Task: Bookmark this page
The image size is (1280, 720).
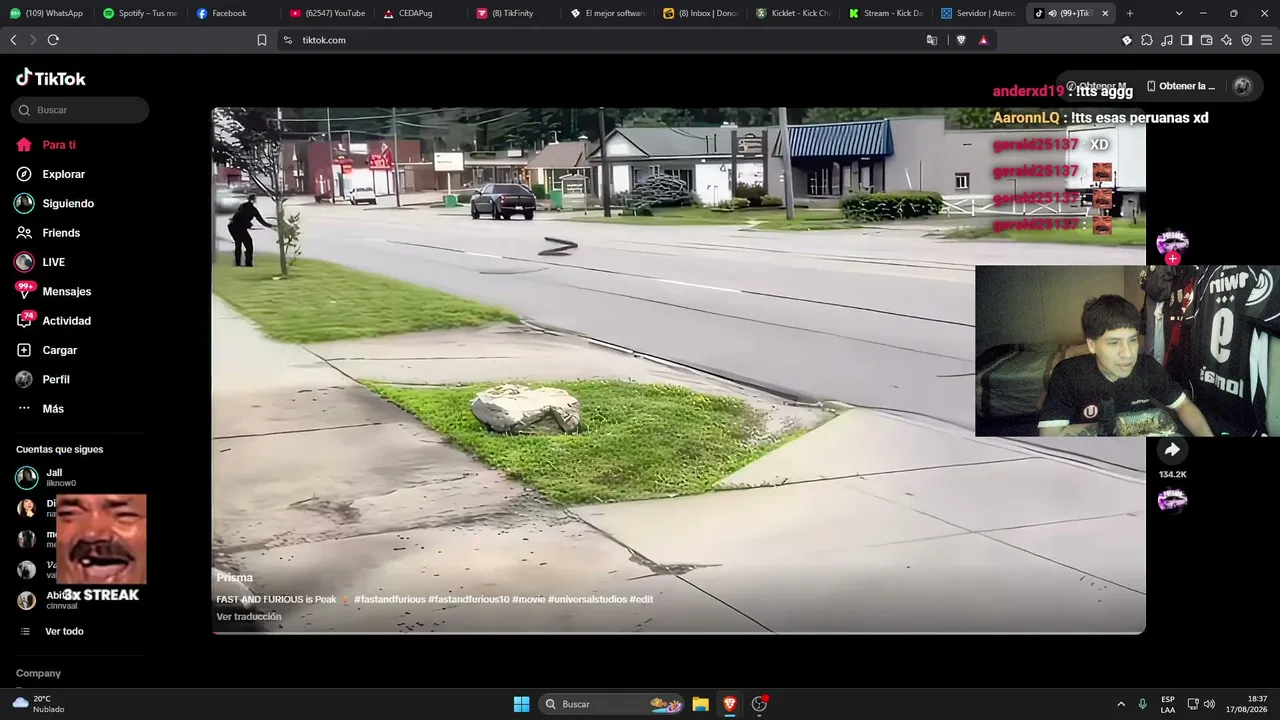Action: [x=262, y=40]
